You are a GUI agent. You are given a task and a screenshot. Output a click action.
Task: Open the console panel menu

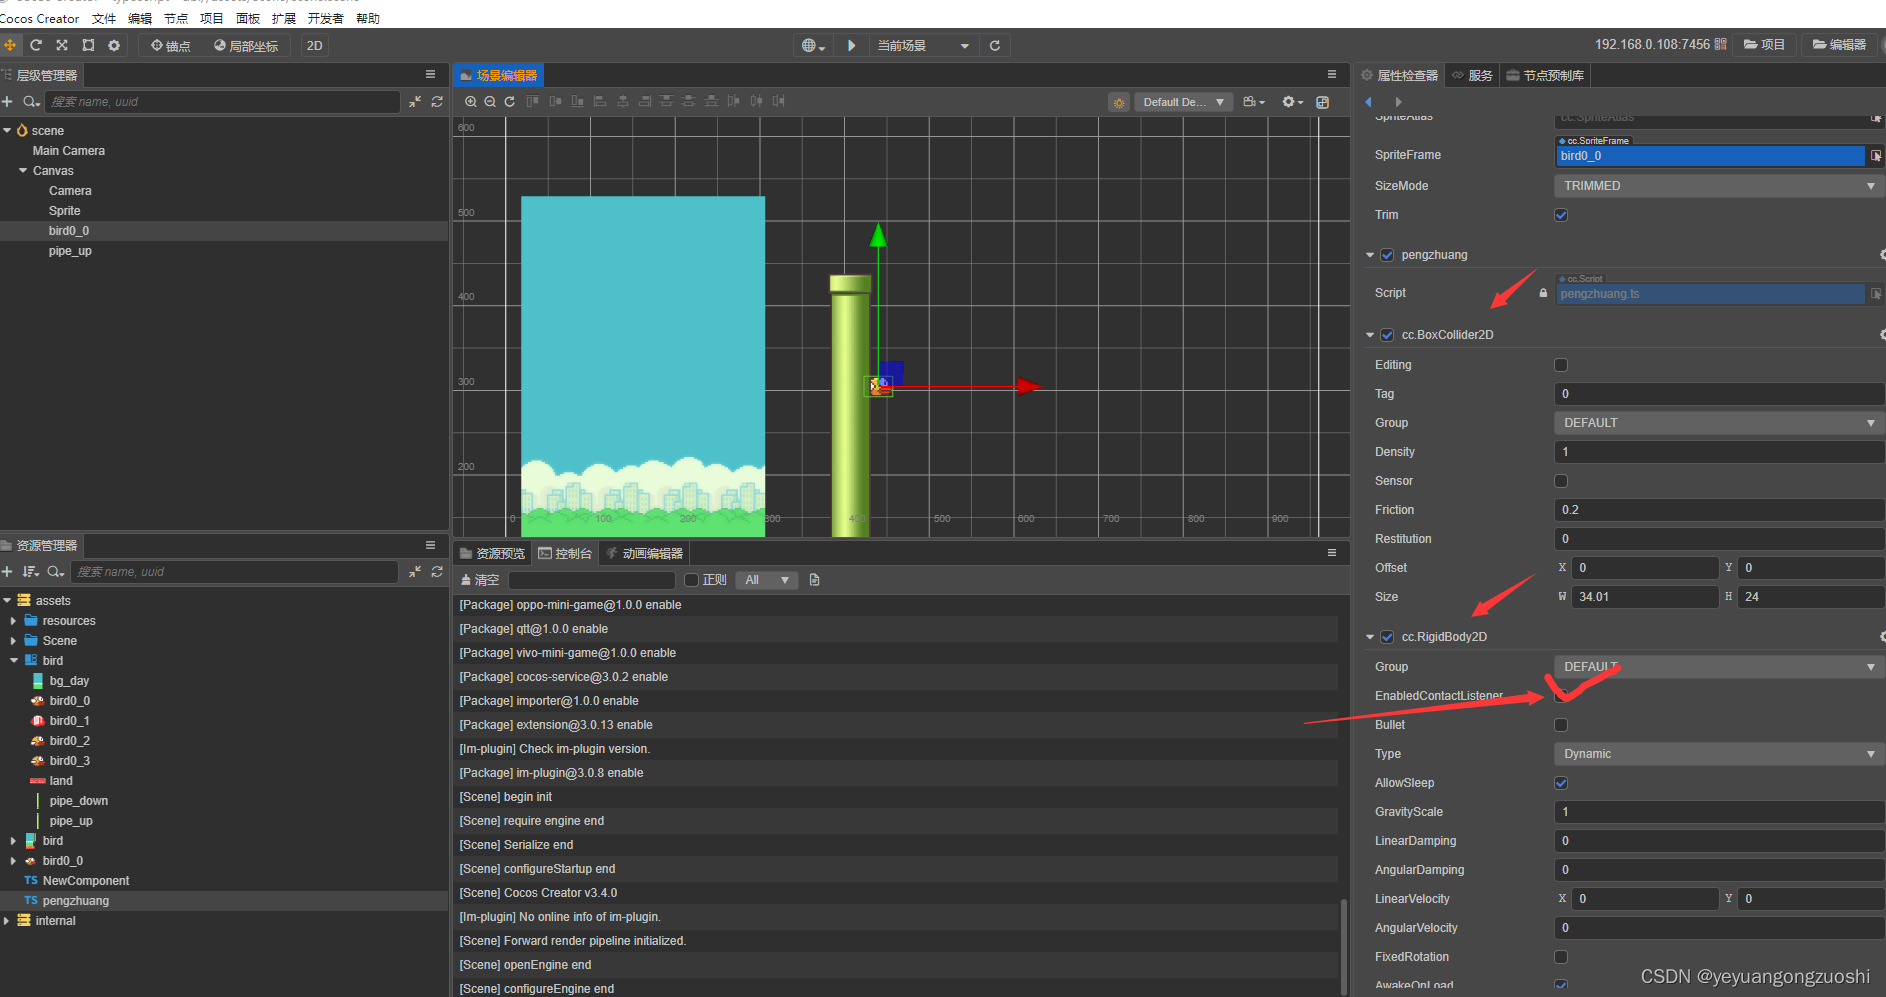pyautogui.click(x=1332, y=553)
